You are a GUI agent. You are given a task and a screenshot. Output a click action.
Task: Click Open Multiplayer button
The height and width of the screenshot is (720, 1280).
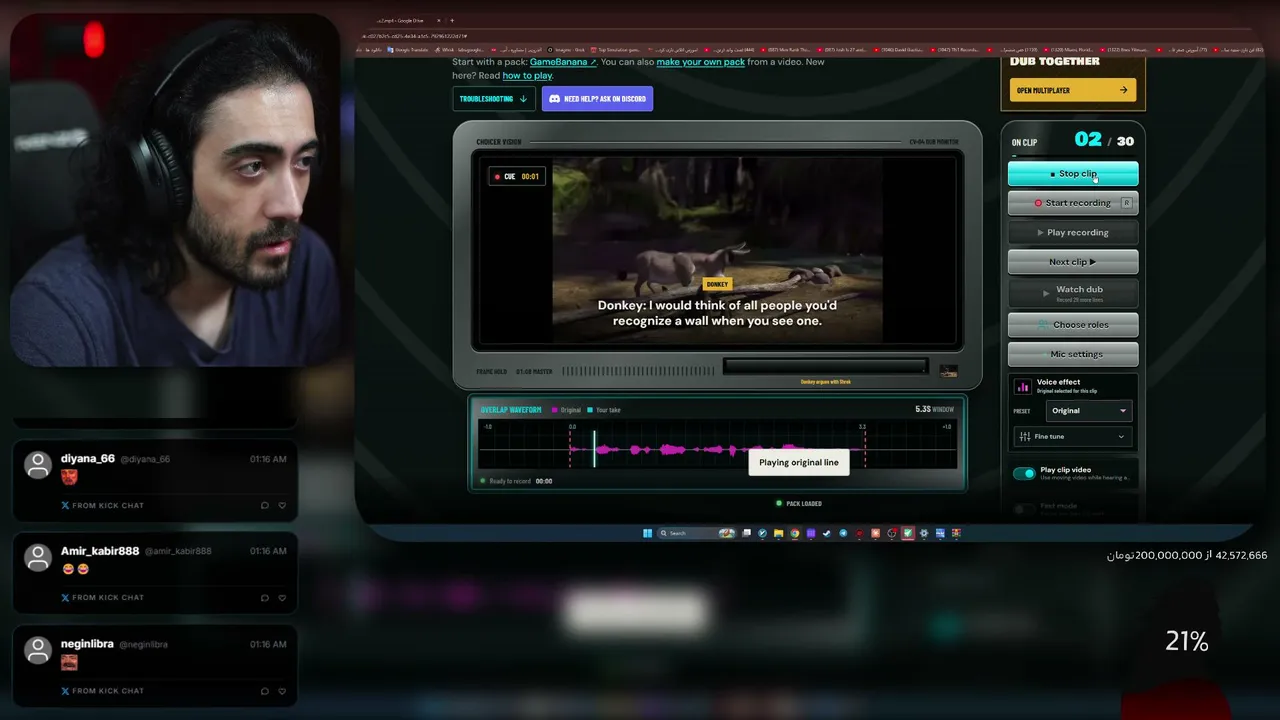click(1073, 90)
